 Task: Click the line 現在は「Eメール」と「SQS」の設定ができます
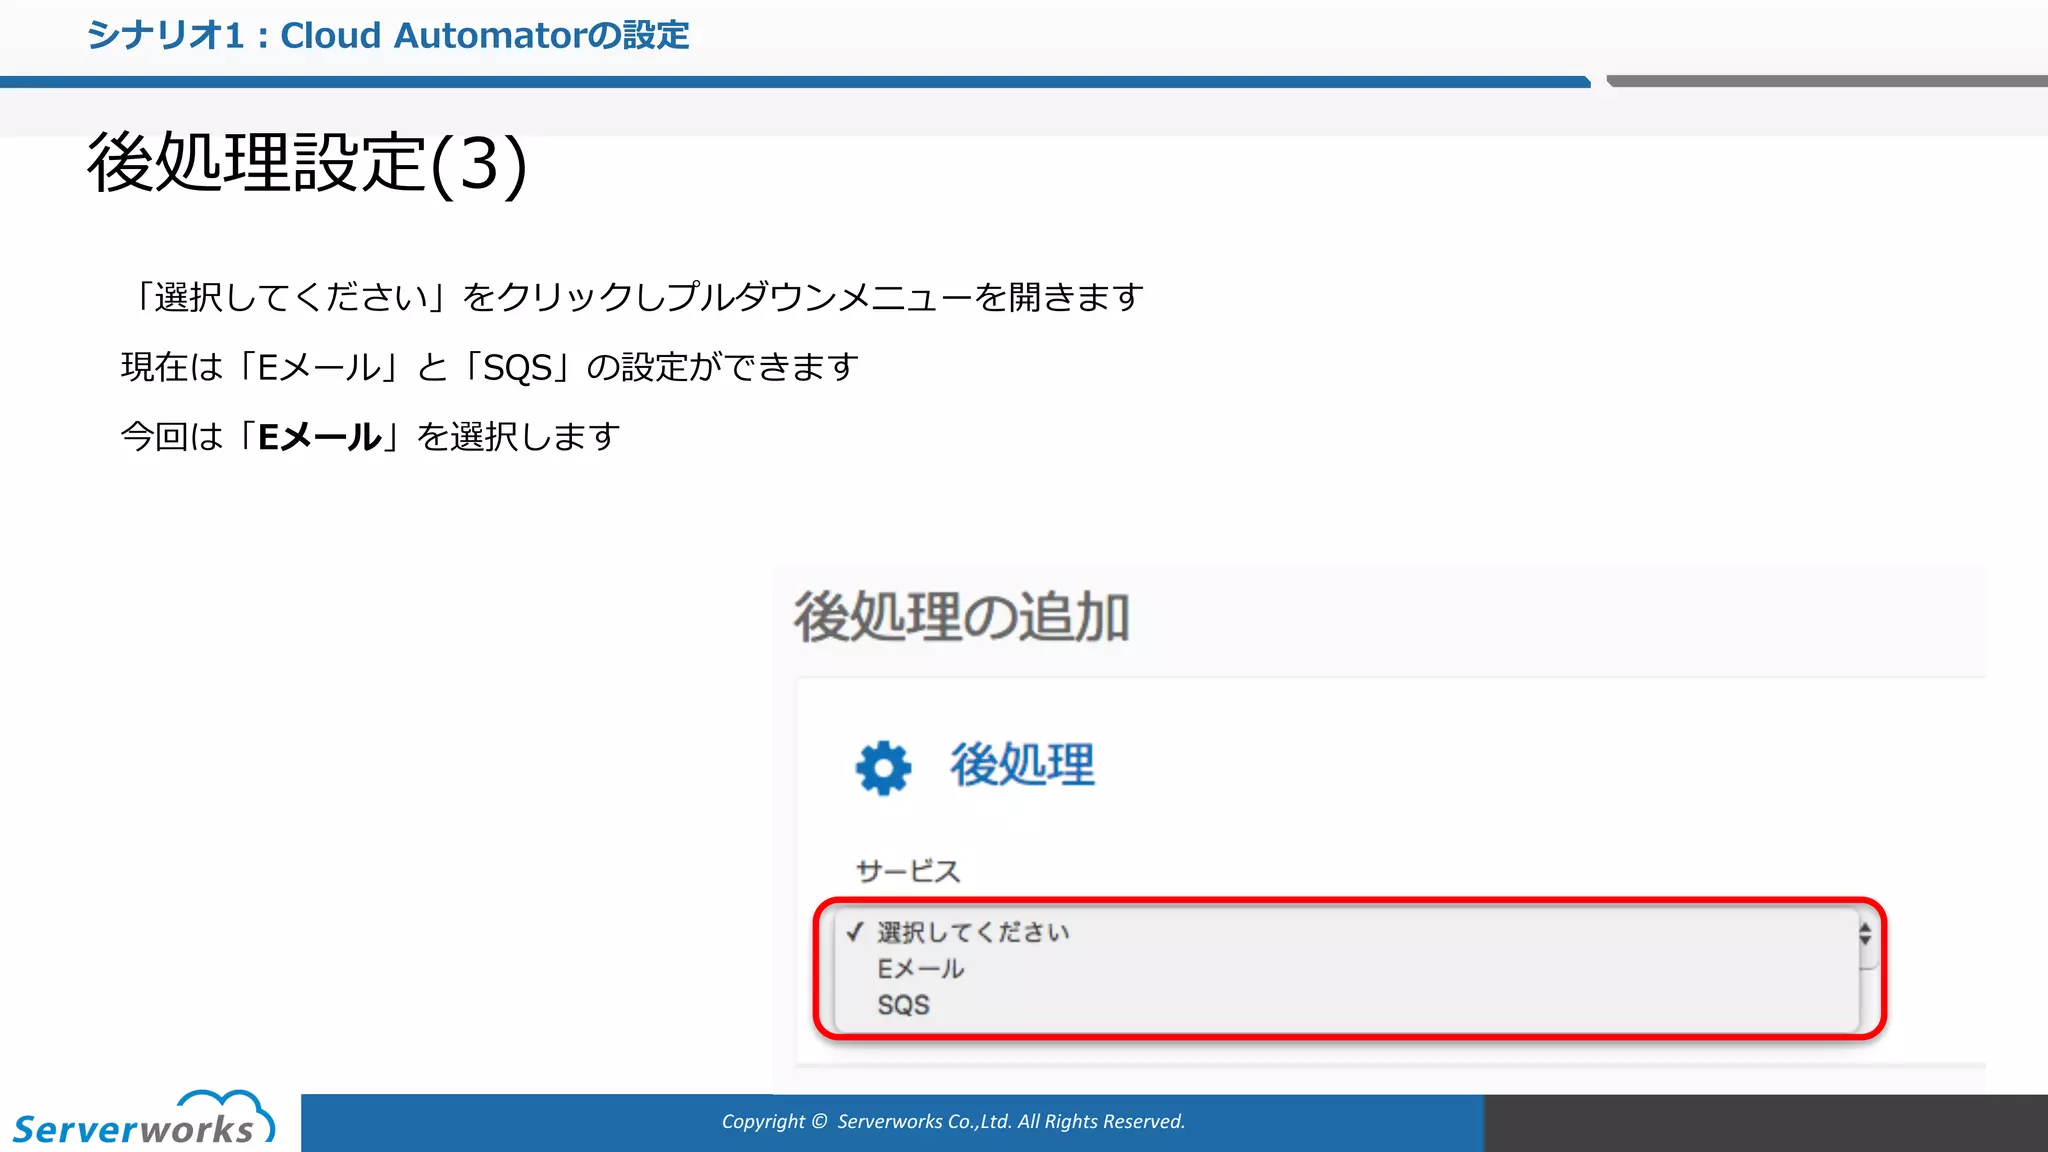pos(490,367)
